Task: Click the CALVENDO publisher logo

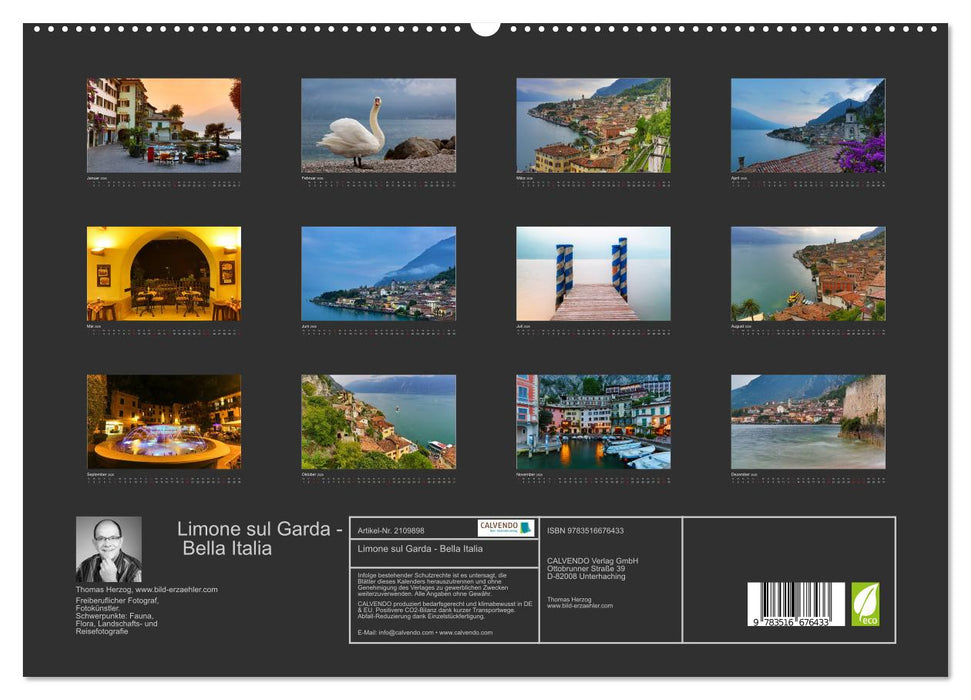Action: click(506, 528)
